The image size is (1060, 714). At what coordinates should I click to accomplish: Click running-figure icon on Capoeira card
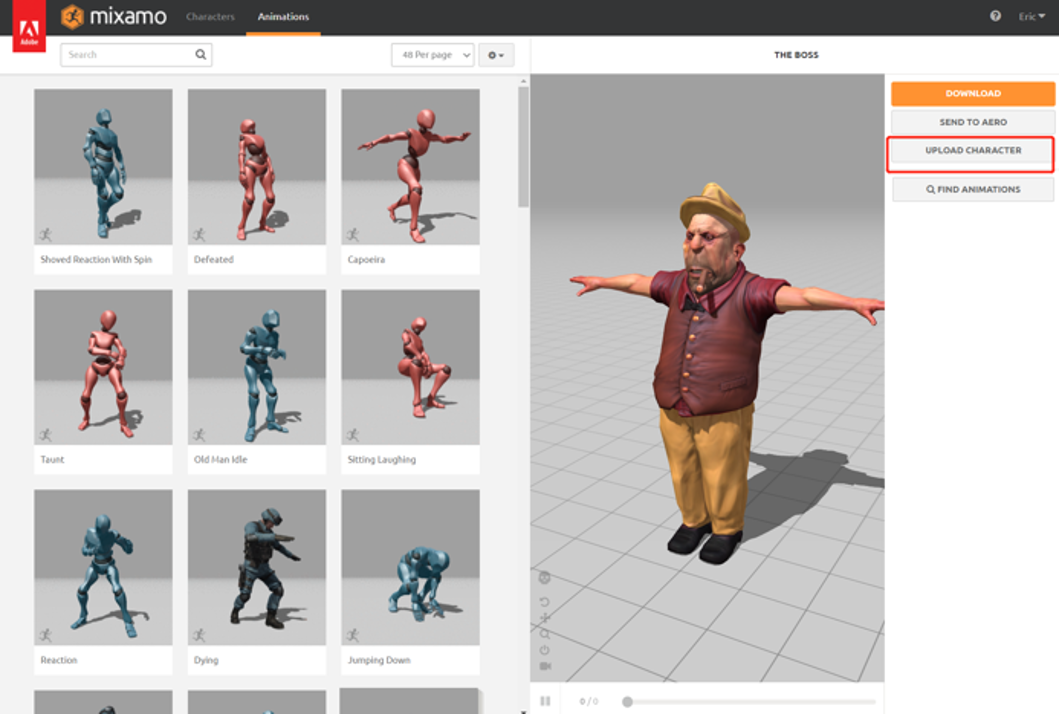[x=352, y=235]
